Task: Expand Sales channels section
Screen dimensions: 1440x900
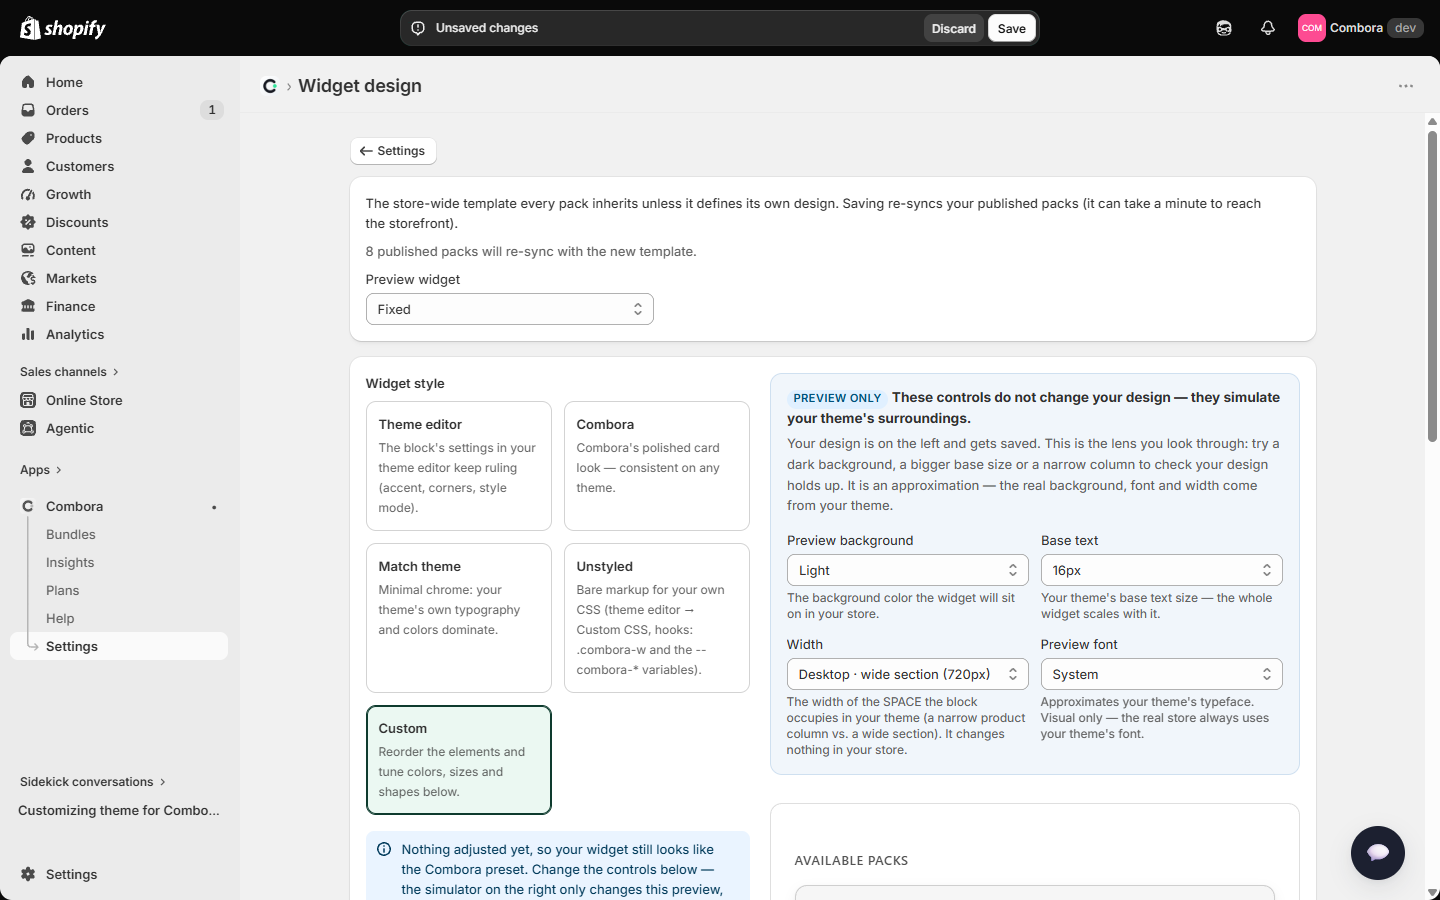Action: click(69, 372)
